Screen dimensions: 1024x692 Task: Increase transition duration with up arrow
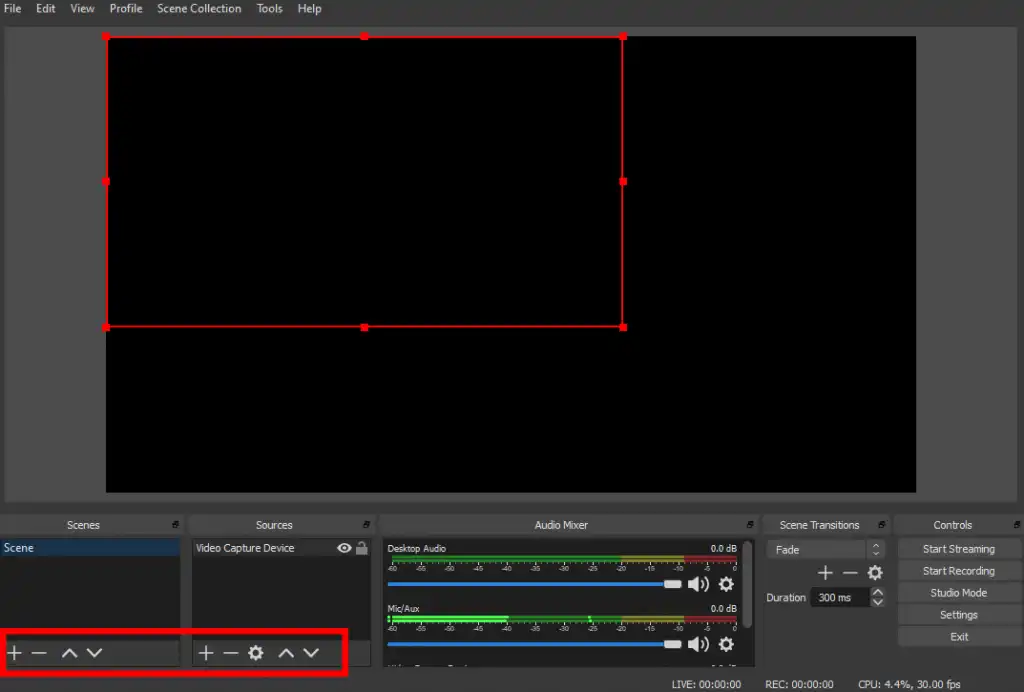tap(878, 593)
